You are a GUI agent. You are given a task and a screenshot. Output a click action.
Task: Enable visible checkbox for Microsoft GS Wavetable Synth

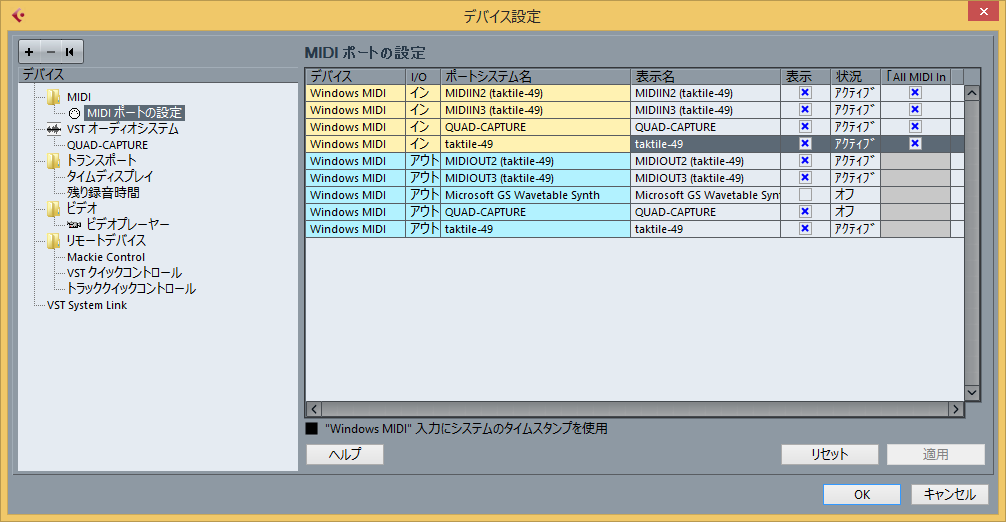pyautogui.click(x=805, y=194)
